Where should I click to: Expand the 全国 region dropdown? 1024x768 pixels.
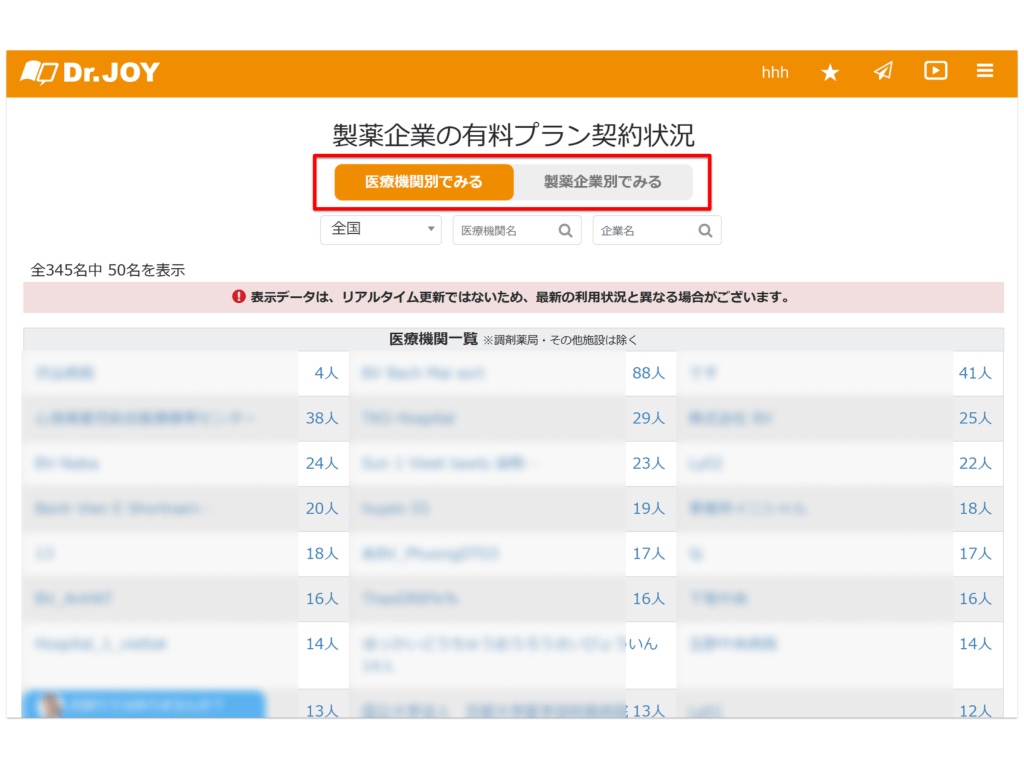pos(380,229)
